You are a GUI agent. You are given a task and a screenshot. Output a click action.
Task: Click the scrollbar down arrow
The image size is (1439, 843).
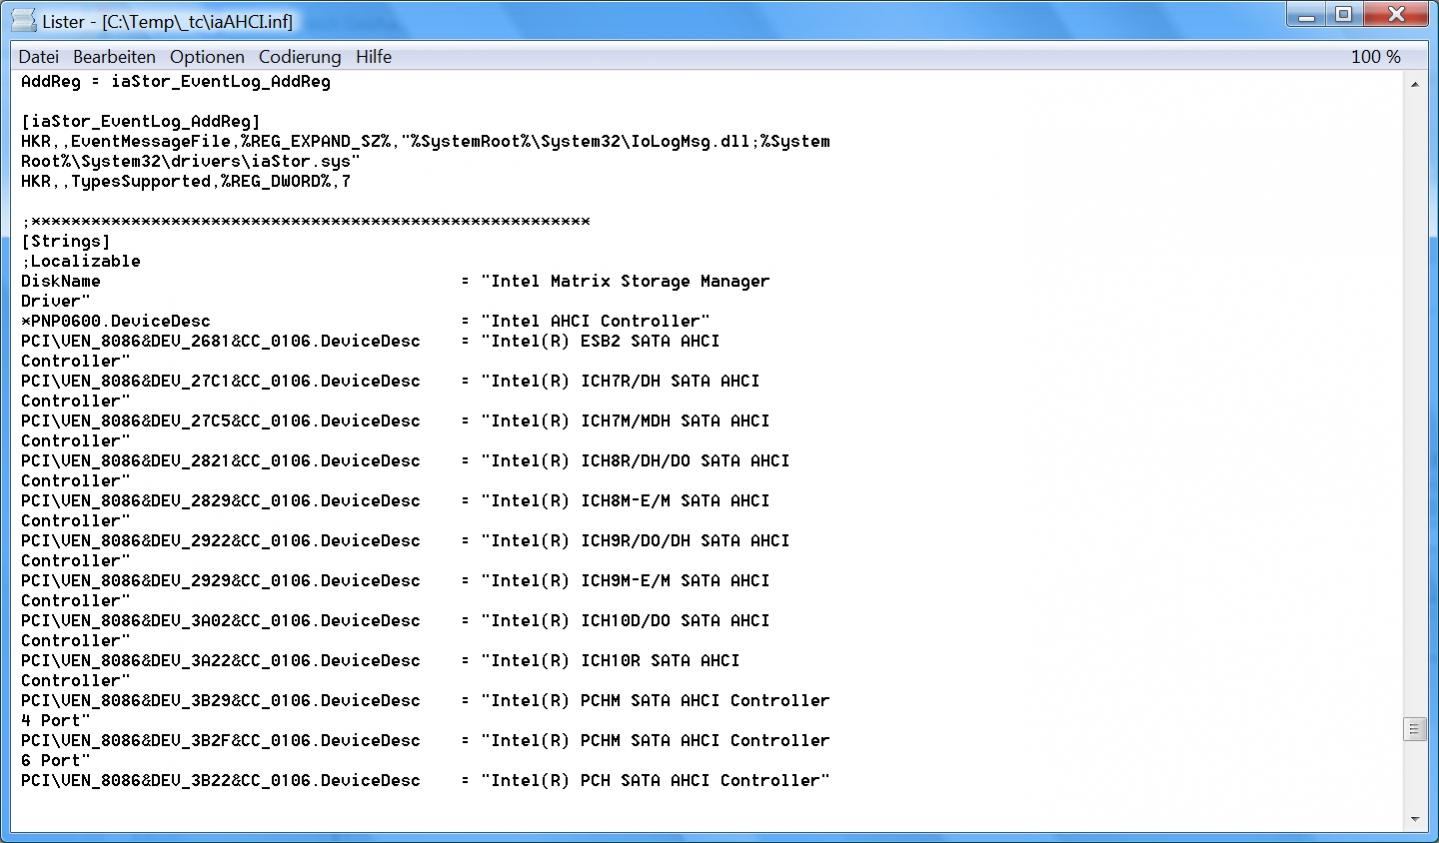pyautogui.click(x=1414, y=819)
